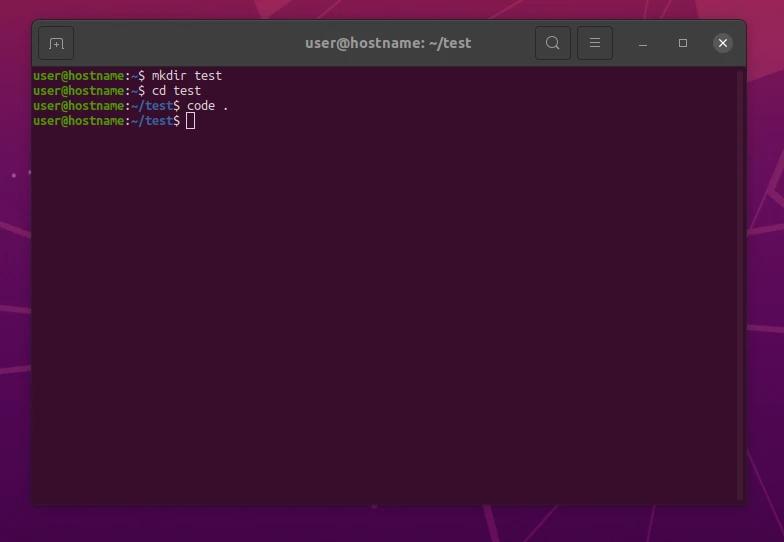Image resolution: width=784 pixels, height=542 pixels.
Task: Click the terminal cursor at the last prompt
Action: coord(190,121)
